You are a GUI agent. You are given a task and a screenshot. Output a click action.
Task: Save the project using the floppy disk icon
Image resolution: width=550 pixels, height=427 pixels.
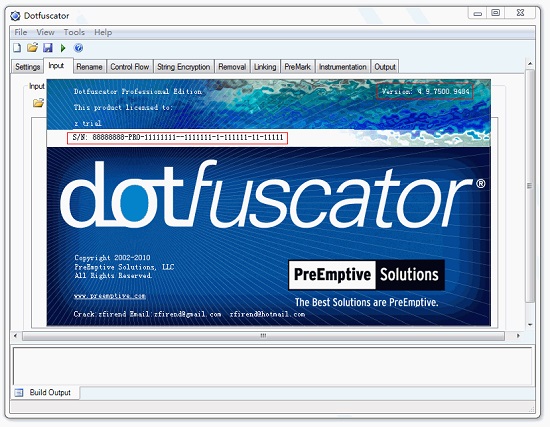pos(48,48)
